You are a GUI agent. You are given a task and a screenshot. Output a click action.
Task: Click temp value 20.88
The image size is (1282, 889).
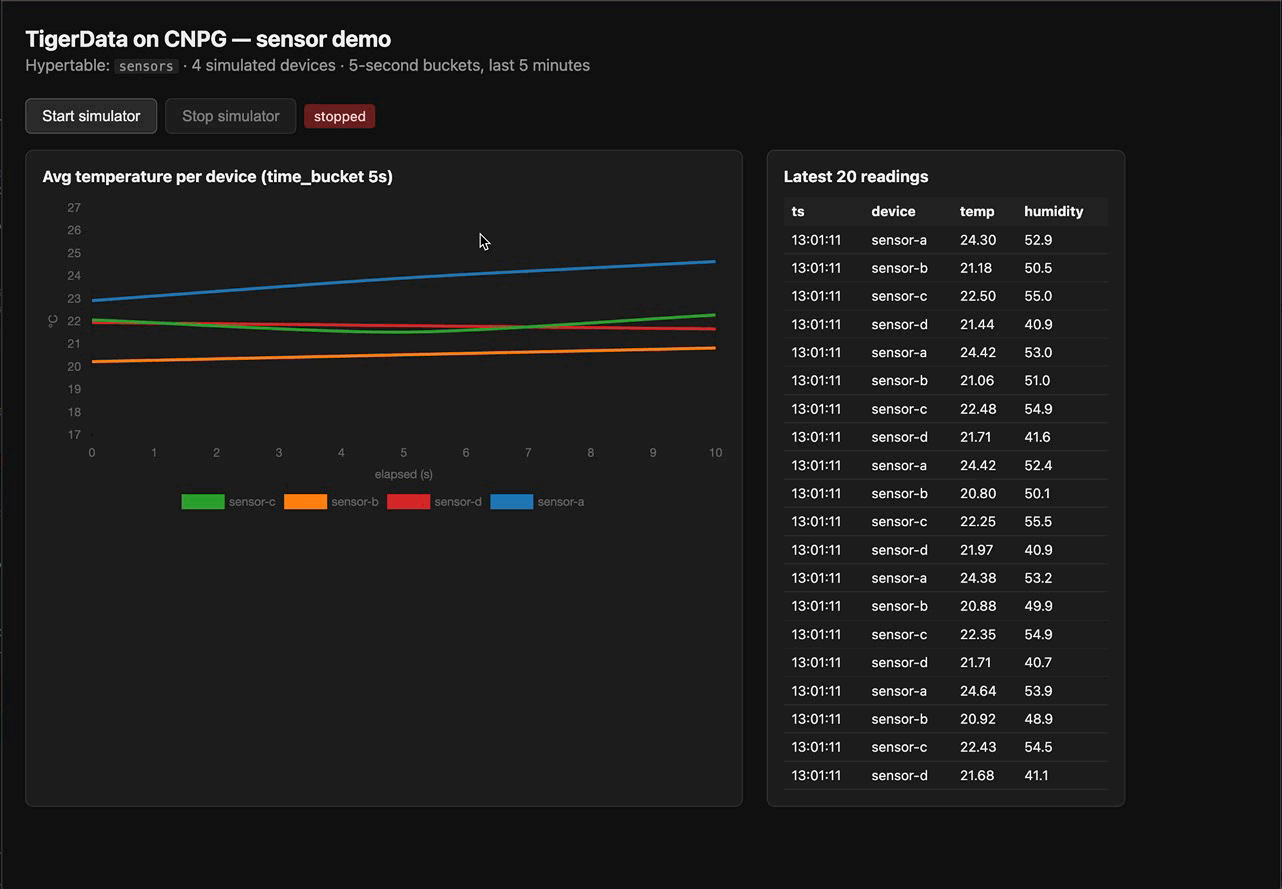pyautogui.click(x=977, y=606)
